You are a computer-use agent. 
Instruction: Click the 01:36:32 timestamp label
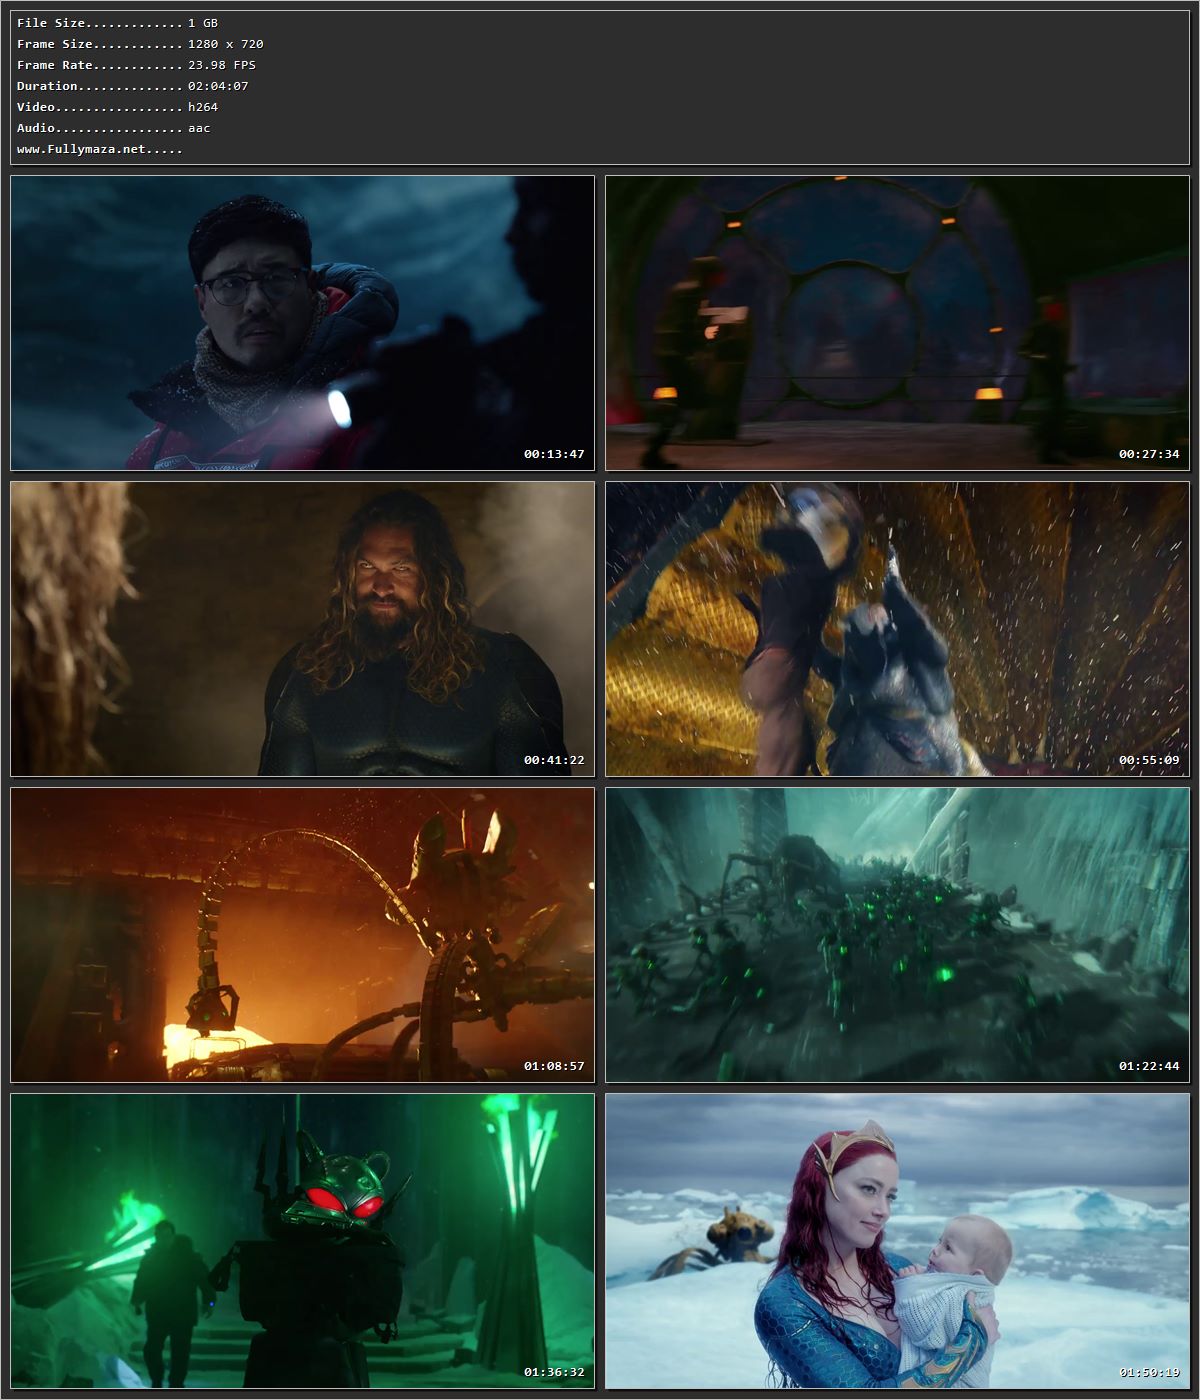point(554,1372)
